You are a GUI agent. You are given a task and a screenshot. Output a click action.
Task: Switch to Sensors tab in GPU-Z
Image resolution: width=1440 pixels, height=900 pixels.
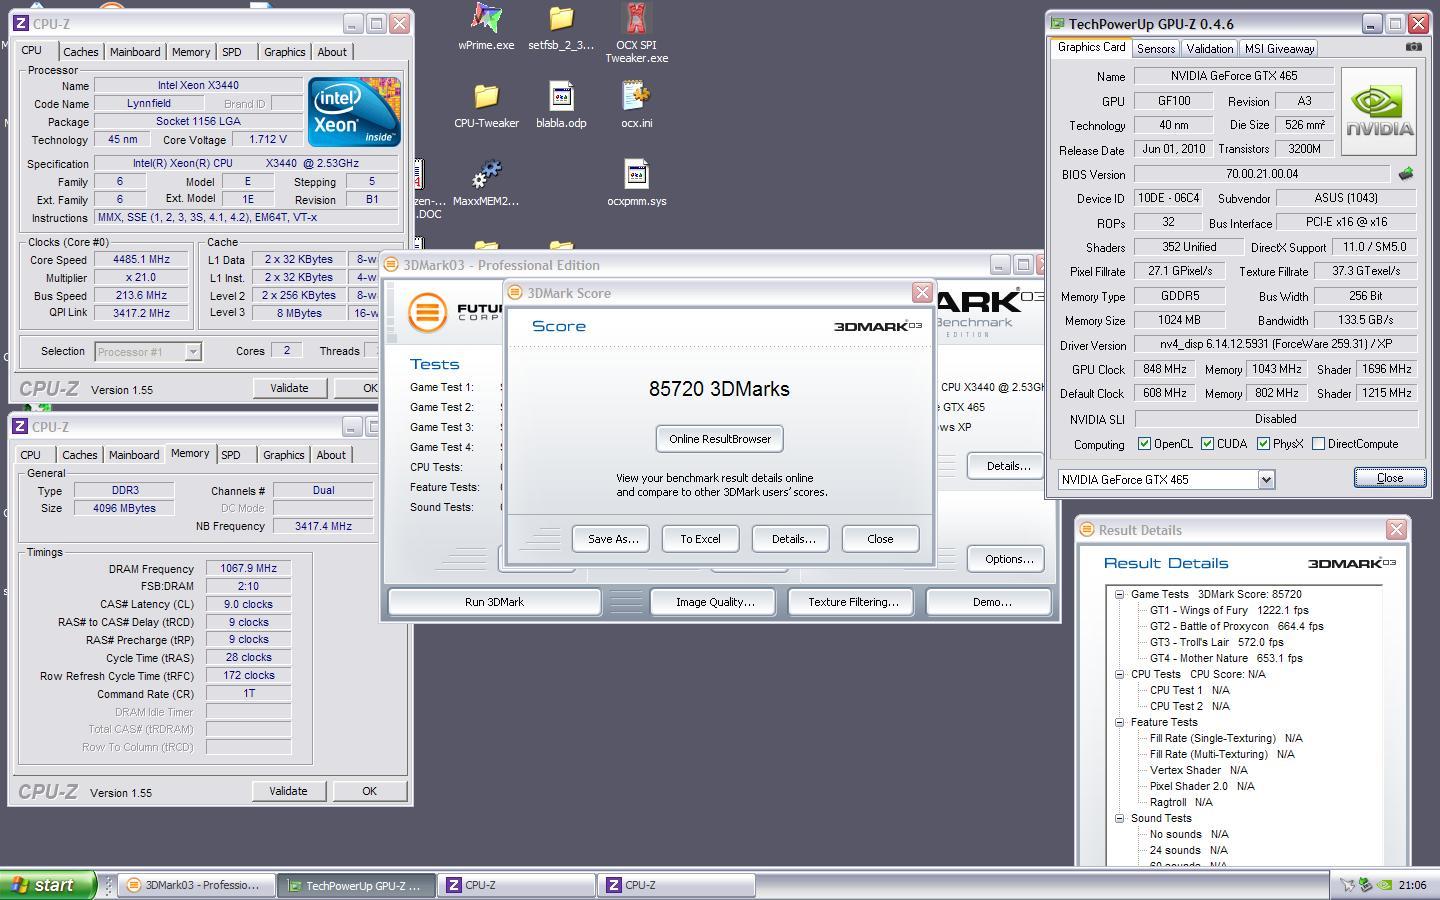(x=1156, y=49)
